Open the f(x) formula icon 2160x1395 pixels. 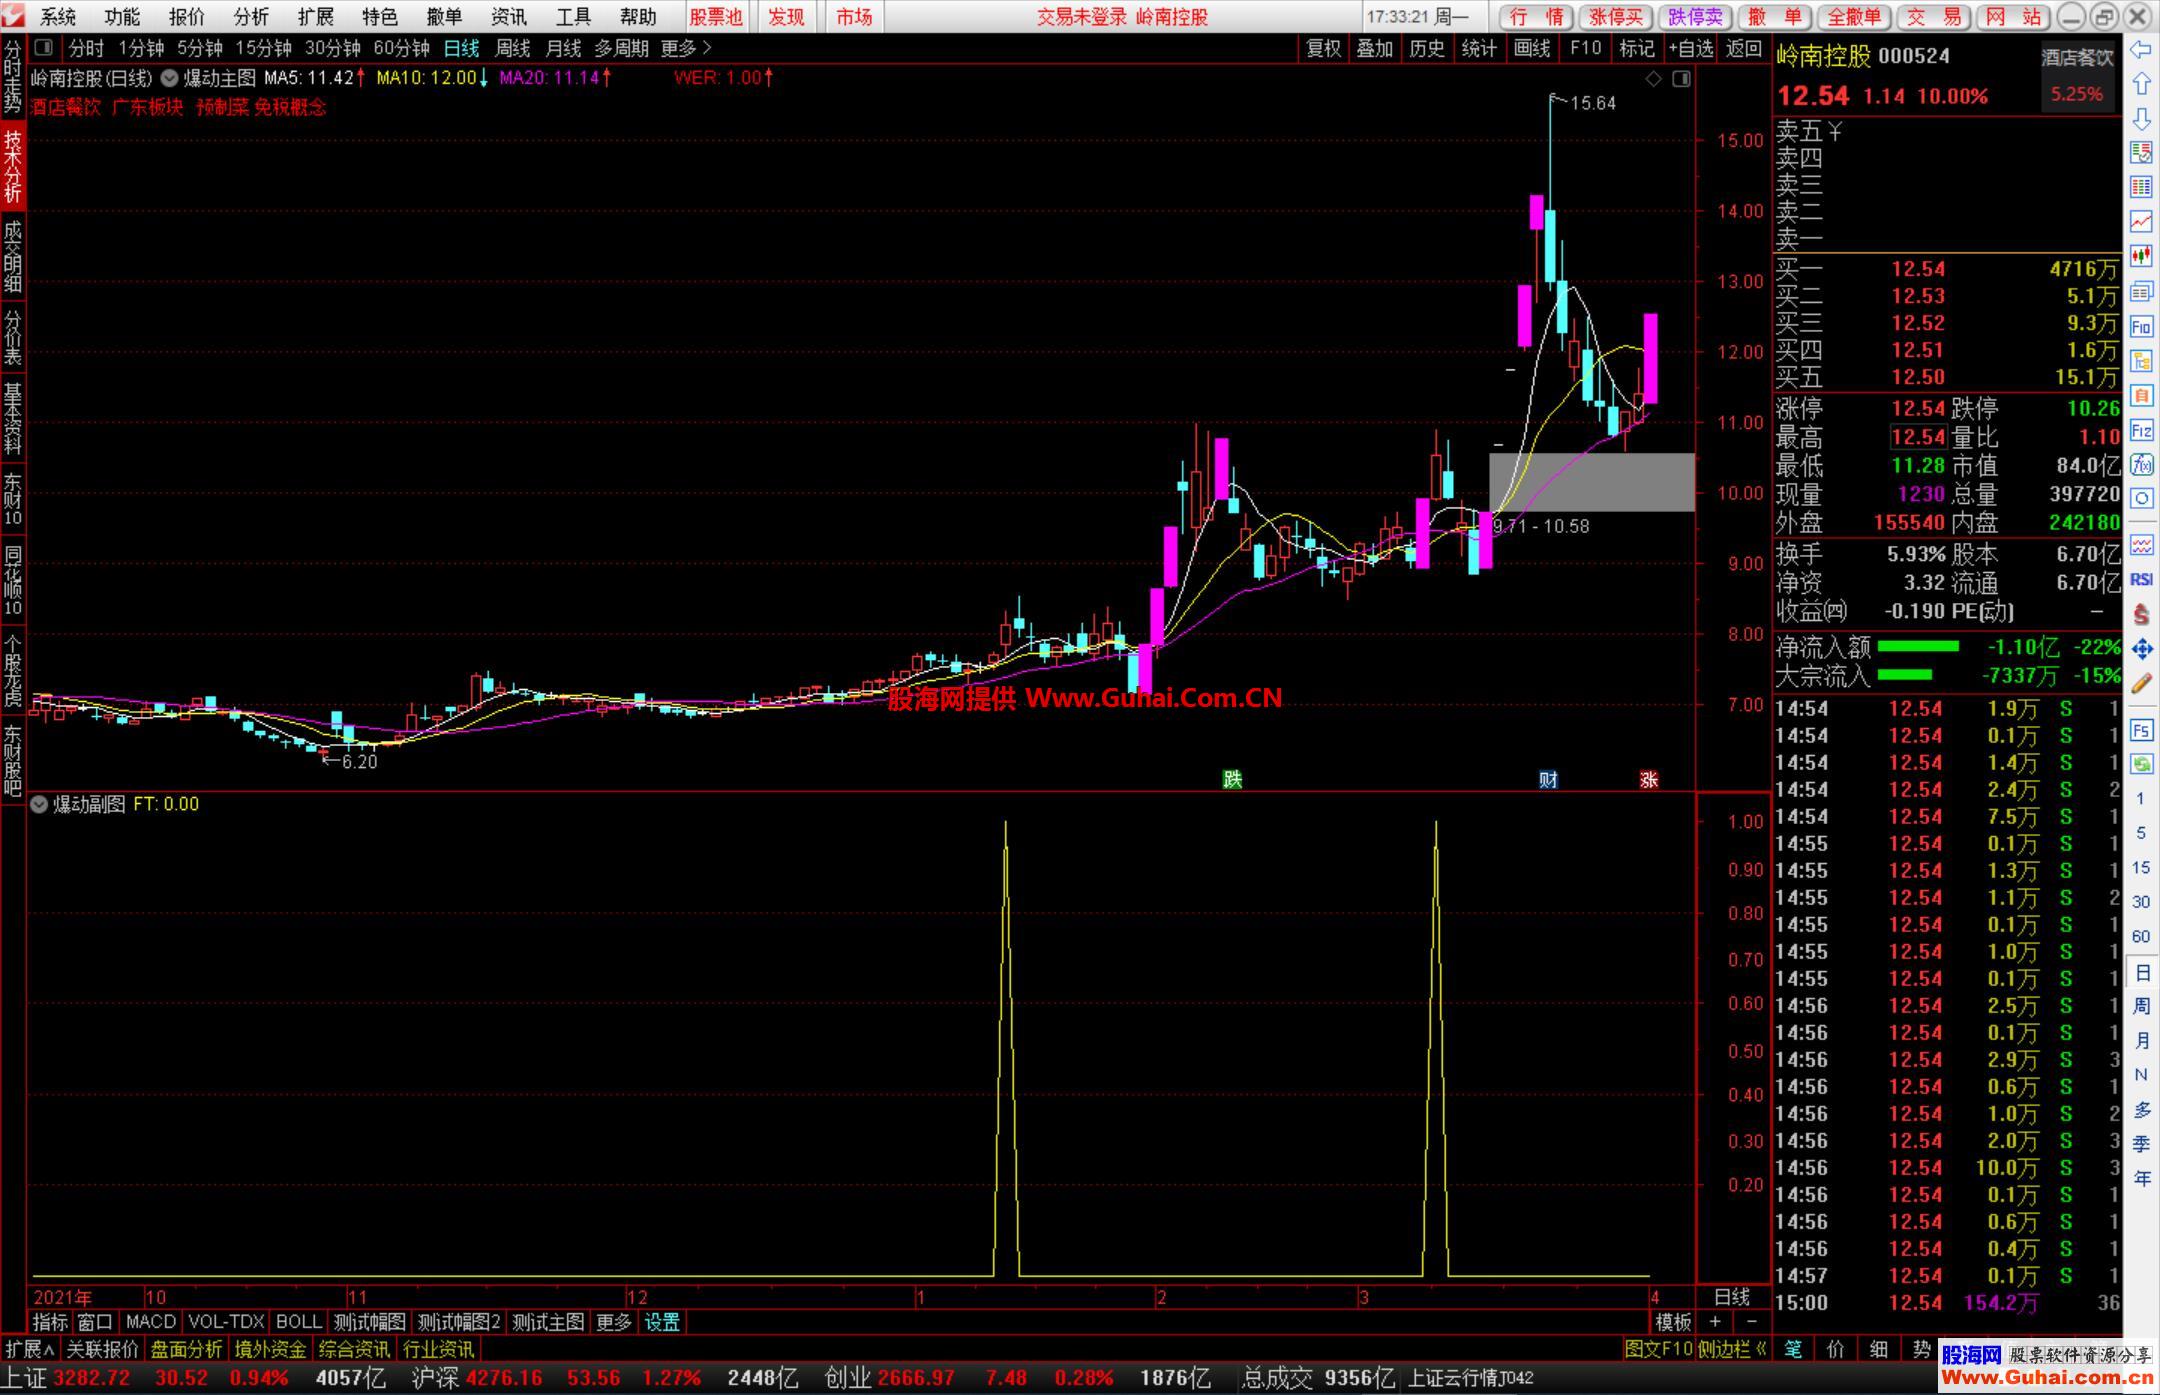pyautogui.click(x=2141, y=464)
